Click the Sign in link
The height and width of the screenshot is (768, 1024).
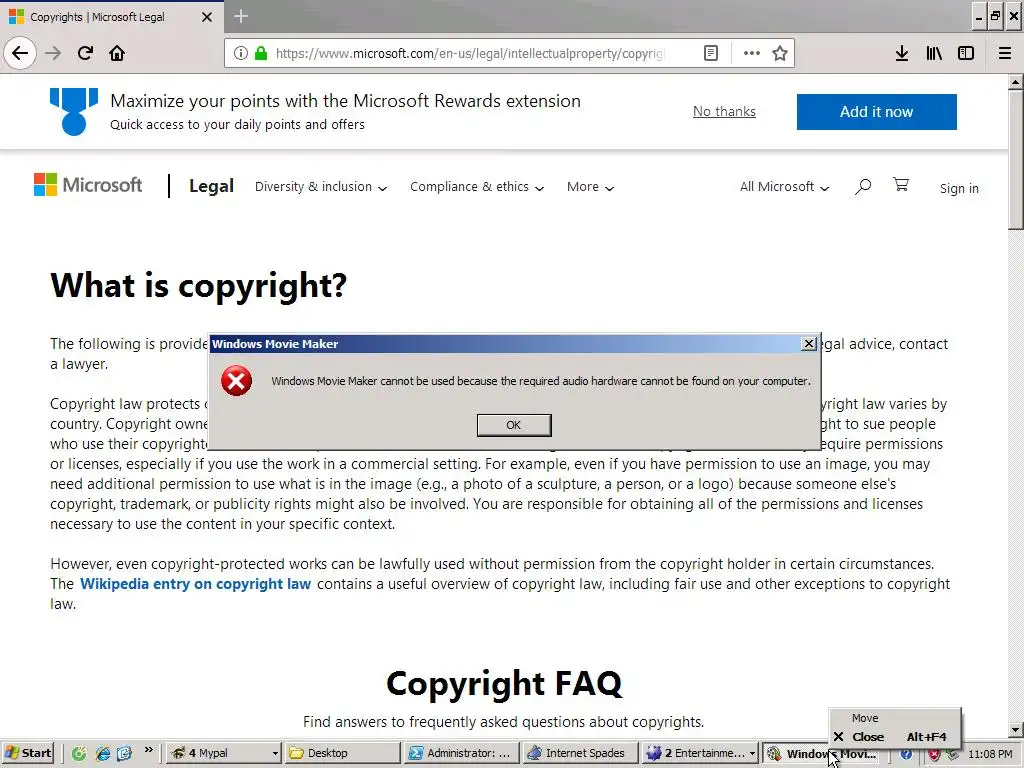[x=959, y=188]
